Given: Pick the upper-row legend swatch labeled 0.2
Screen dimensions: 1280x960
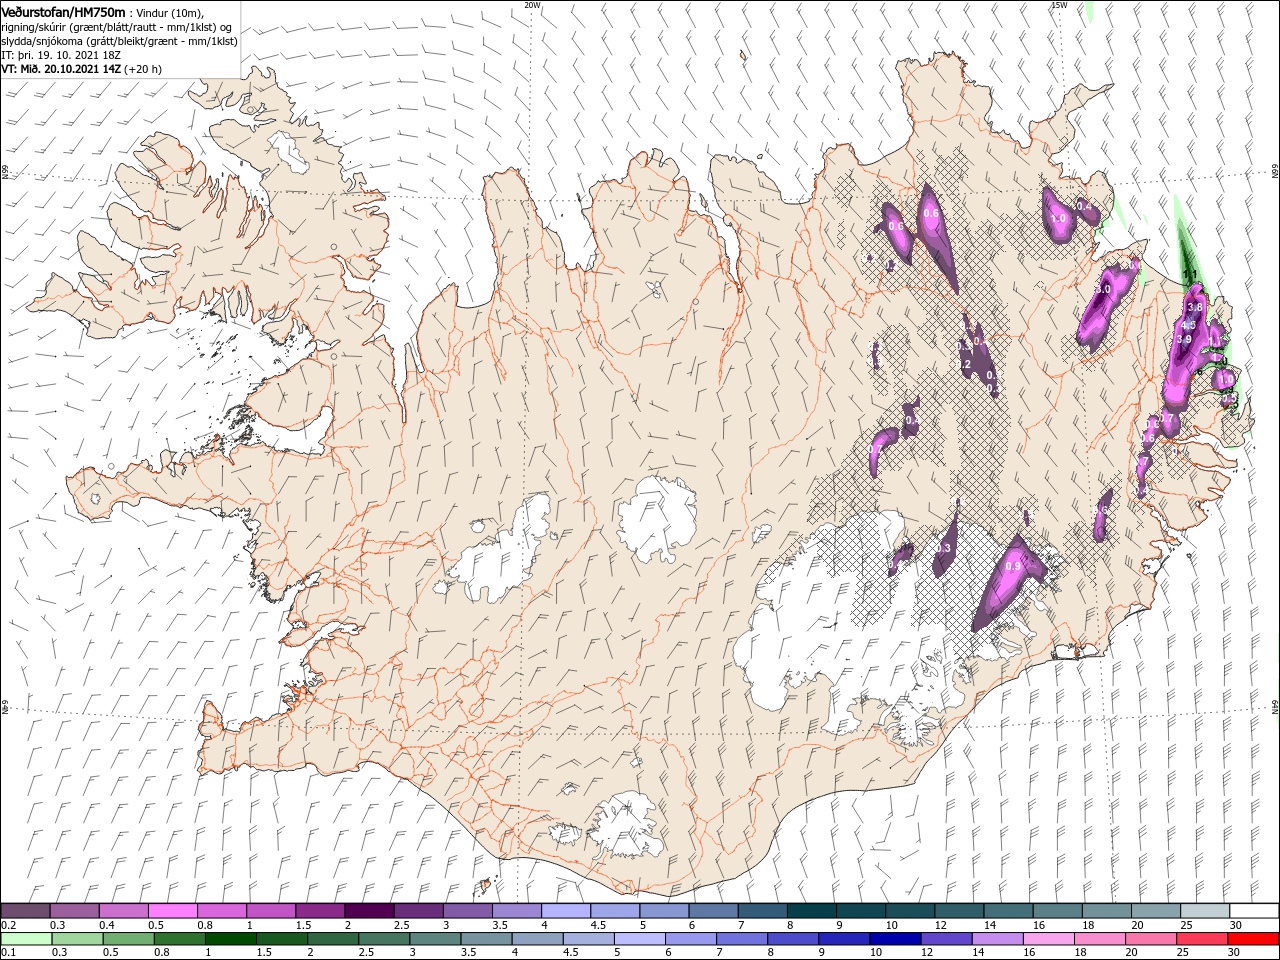Looking at the screenshot, I should click(26, 911).
